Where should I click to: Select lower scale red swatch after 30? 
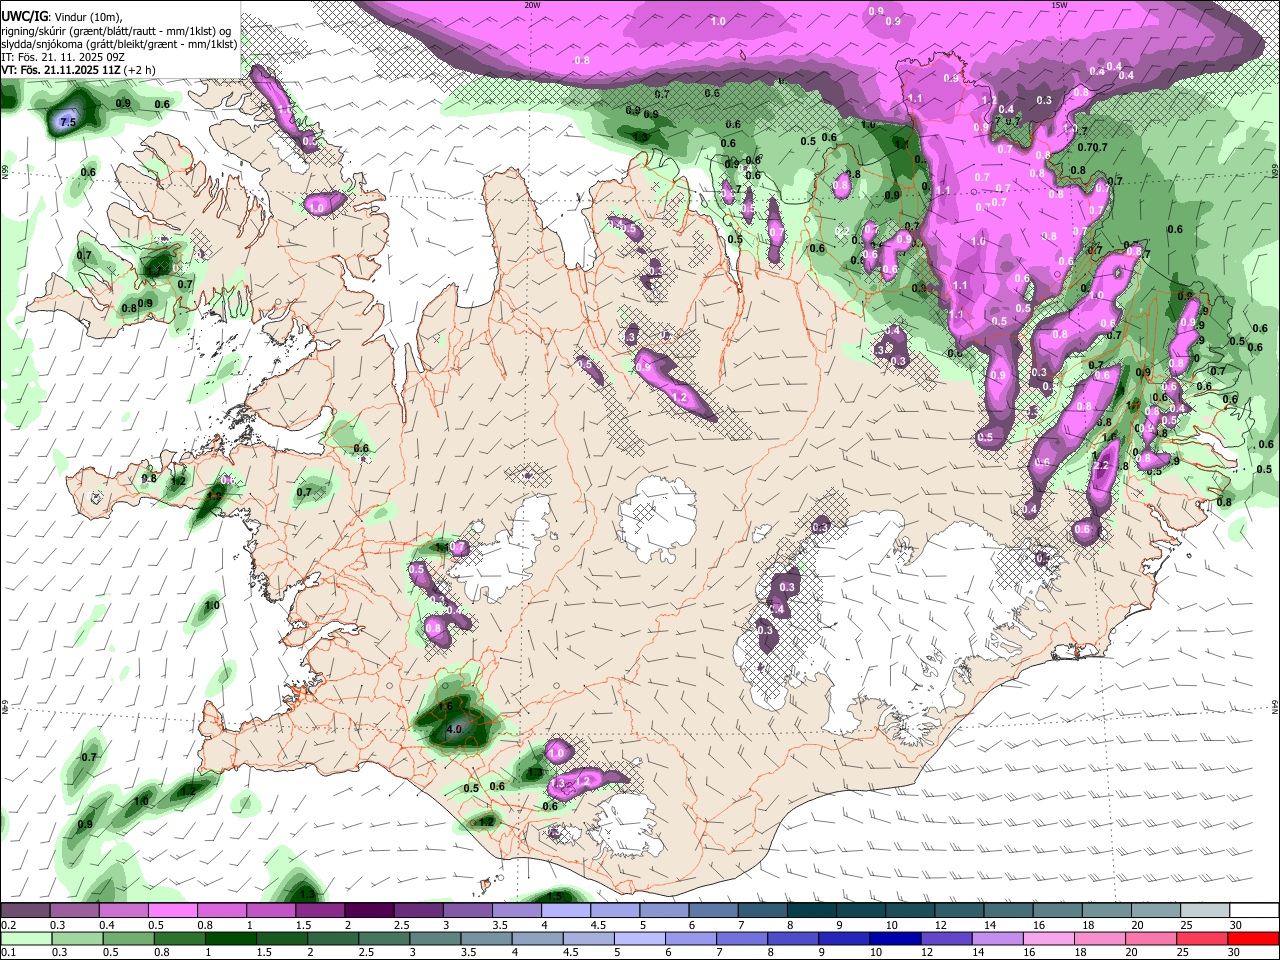point(1255,938)
